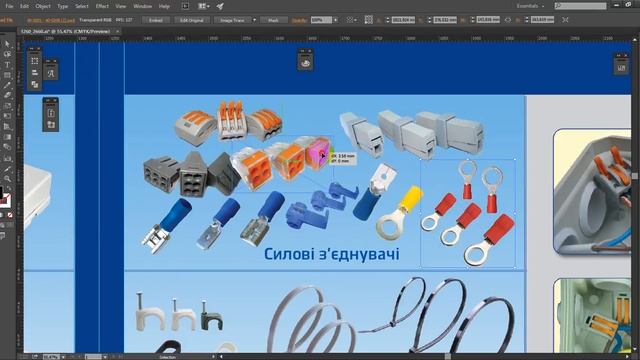Select the yellow ring terminal image

399,212
